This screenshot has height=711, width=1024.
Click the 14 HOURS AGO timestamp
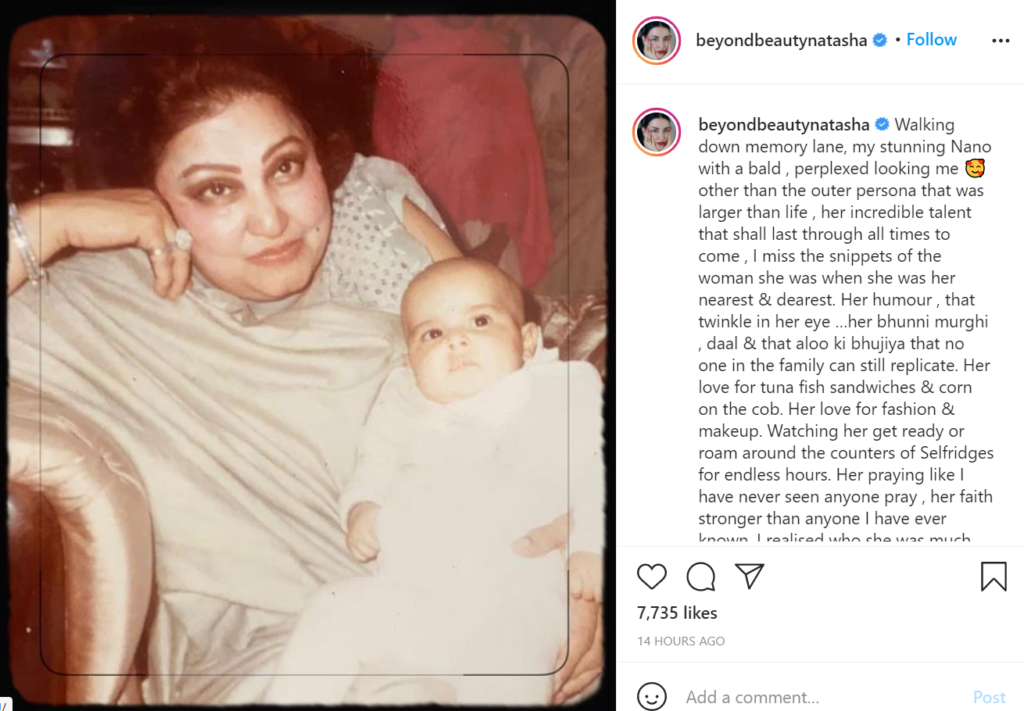(680, 641)
